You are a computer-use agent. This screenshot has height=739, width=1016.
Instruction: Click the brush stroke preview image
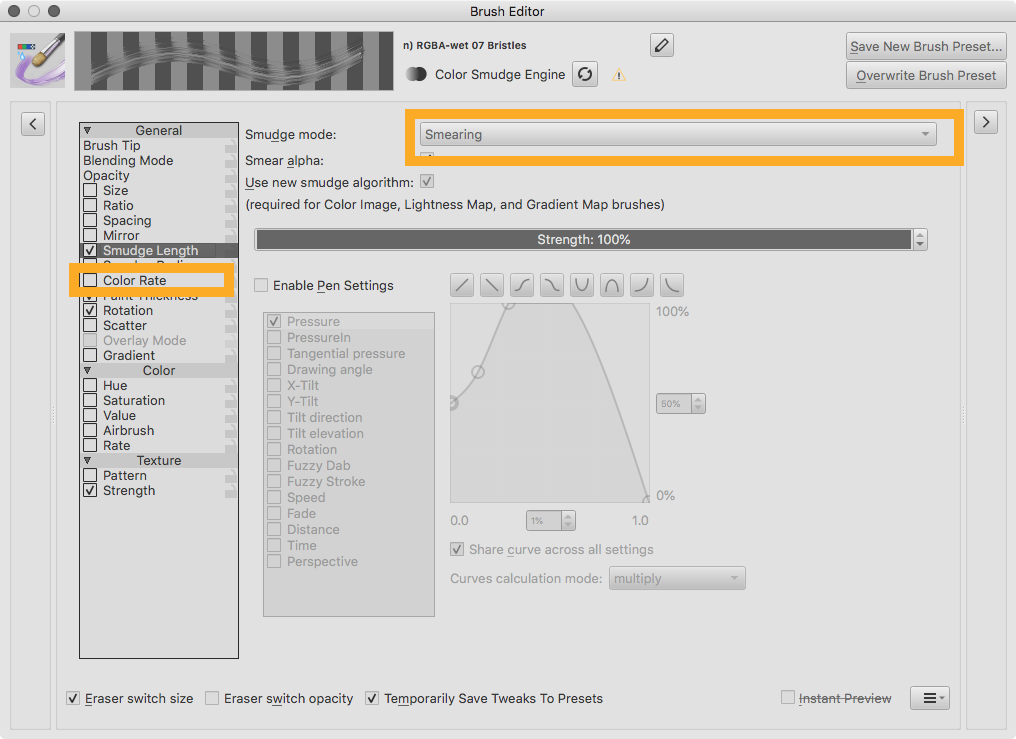coord(234,60)
